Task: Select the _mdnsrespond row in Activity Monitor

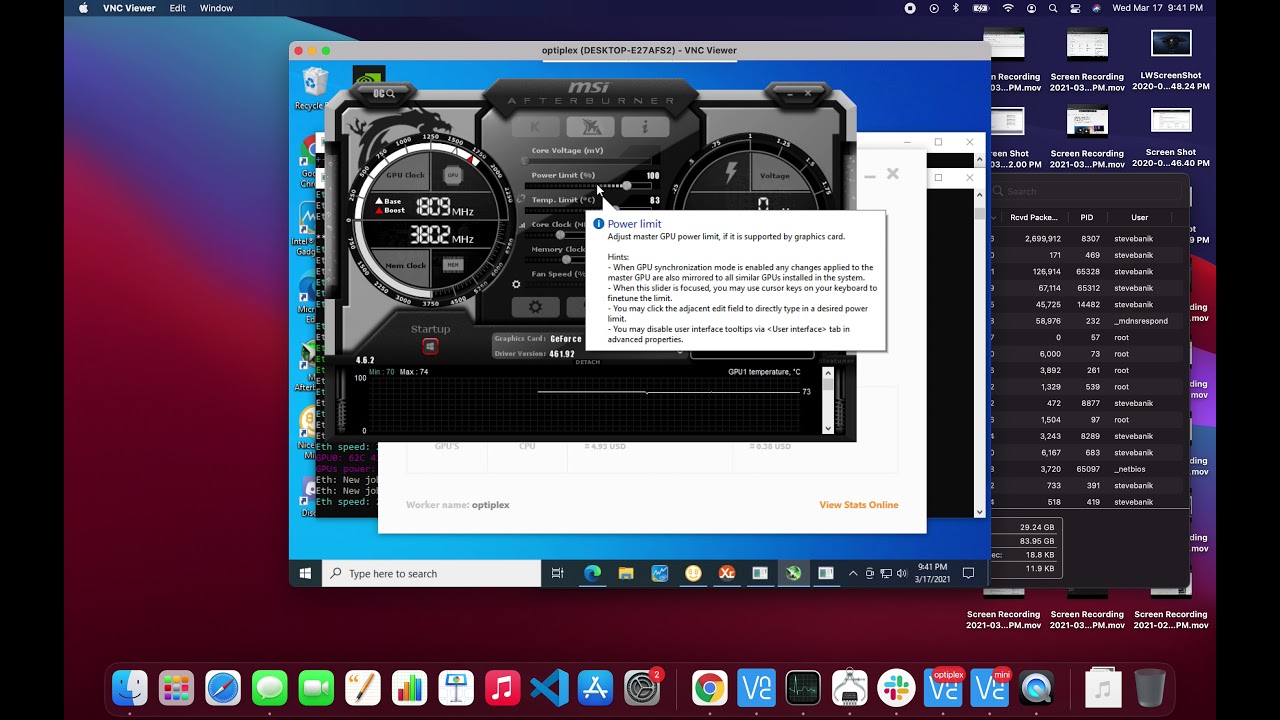Action: click(x=1087, y=321)
